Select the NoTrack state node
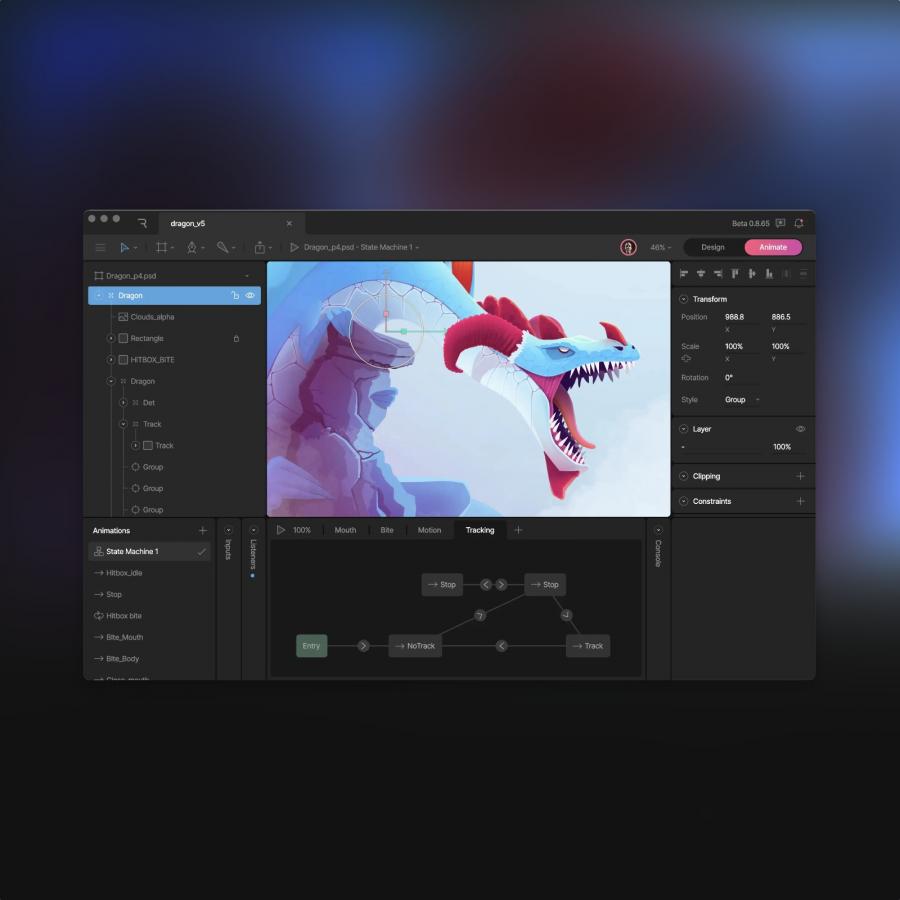900x900 pixels. 416,646
